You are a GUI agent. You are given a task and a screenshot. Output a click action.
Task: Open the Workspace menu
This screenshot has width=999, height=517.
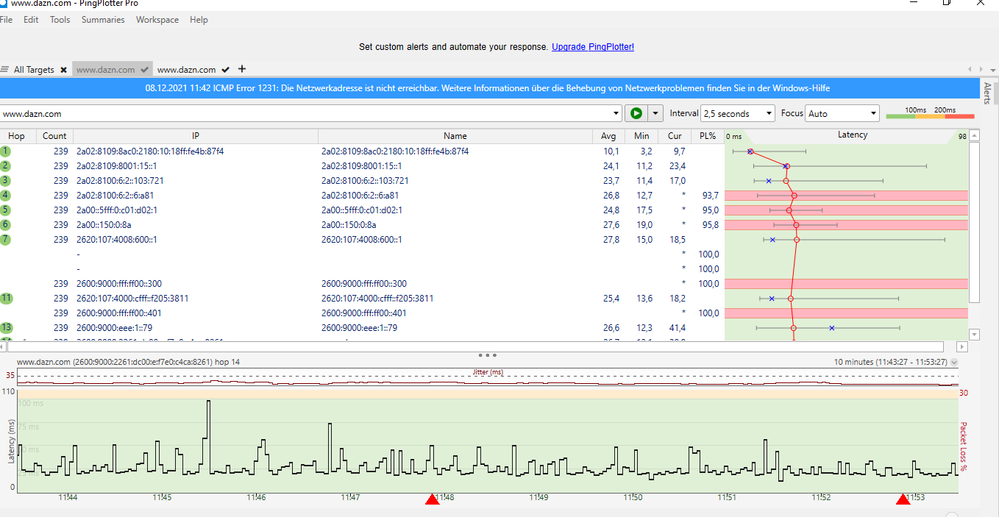[157, 20]
